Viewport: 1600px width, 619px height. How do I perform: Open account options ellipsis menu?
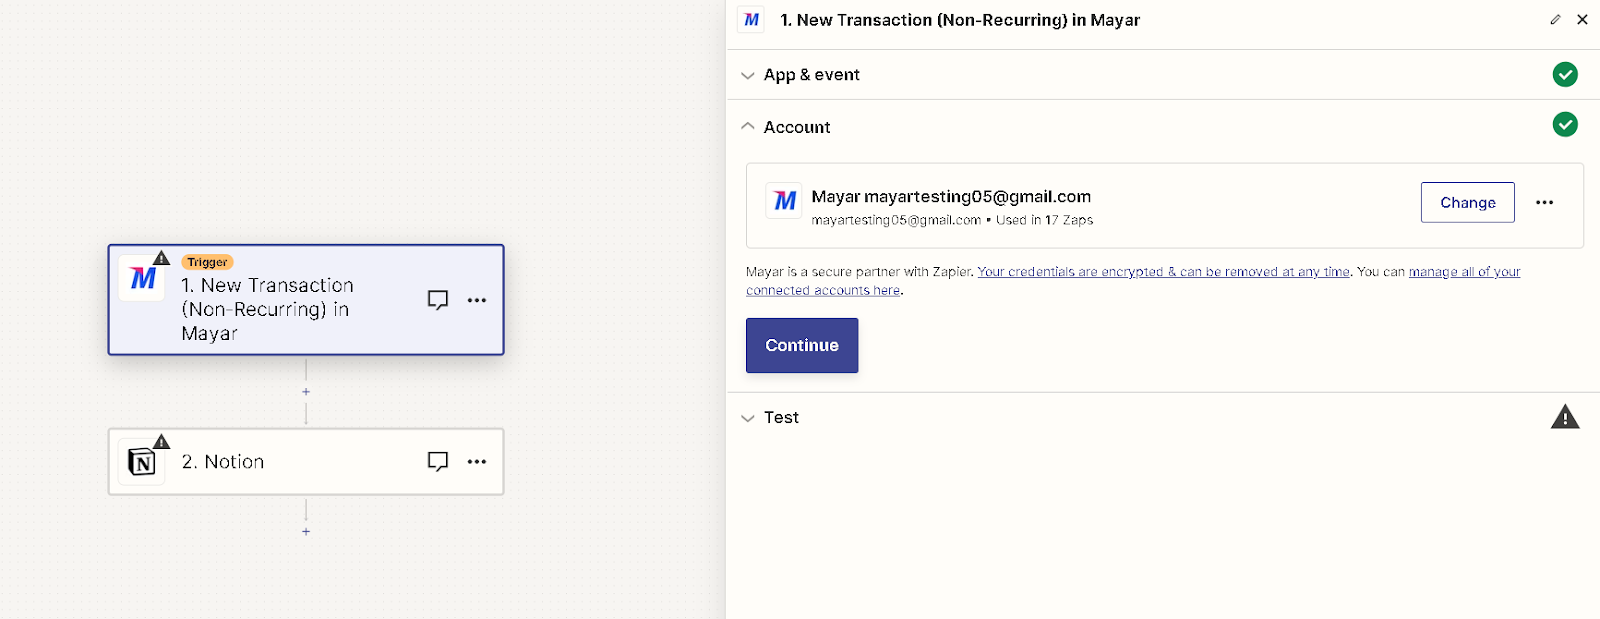(1545, 203)
